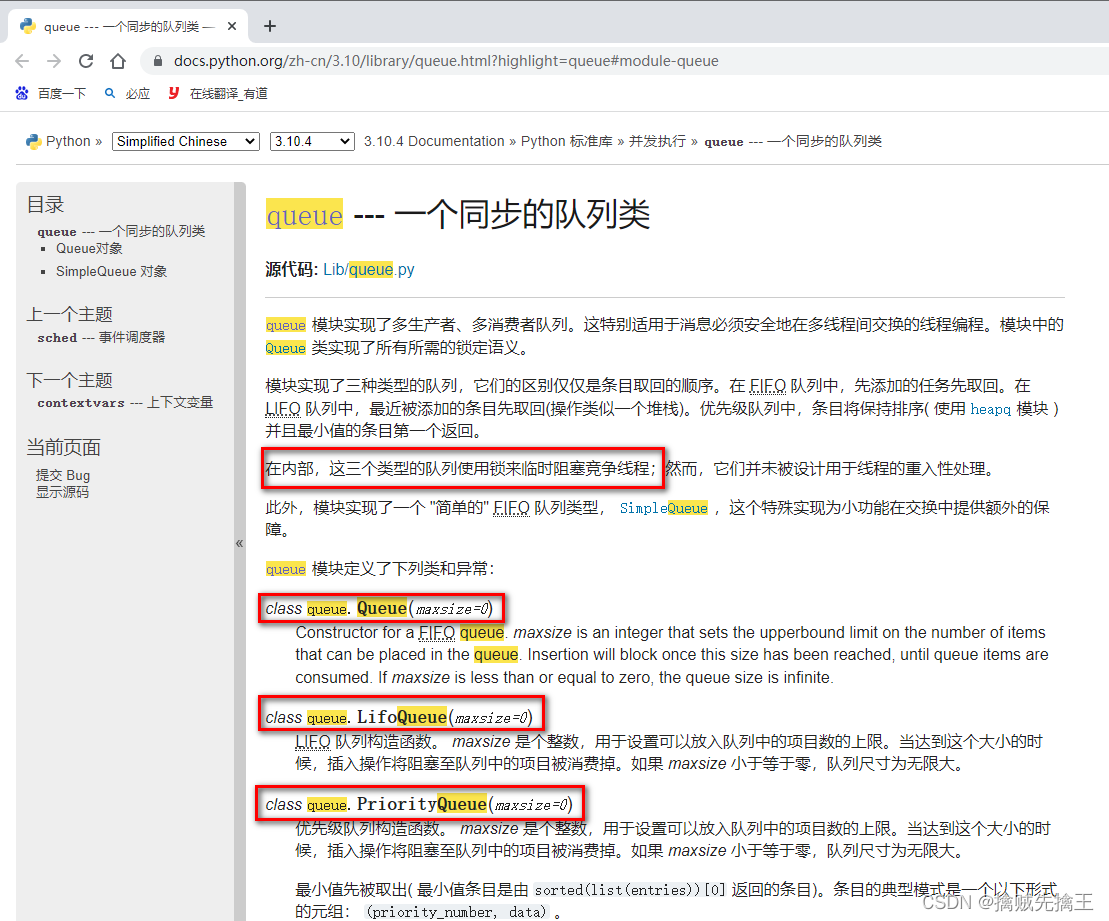Image resolution: width=1109 pixels, height=921 pixels.
Task: Open the heapq module link
Action: [990, 409]
